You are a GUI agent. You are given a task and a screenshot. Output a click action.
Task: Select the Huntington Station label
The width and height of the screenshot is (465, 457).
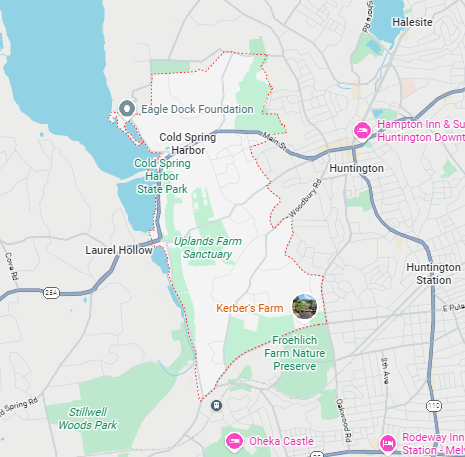pyautogui.click(x=434, y=274)
